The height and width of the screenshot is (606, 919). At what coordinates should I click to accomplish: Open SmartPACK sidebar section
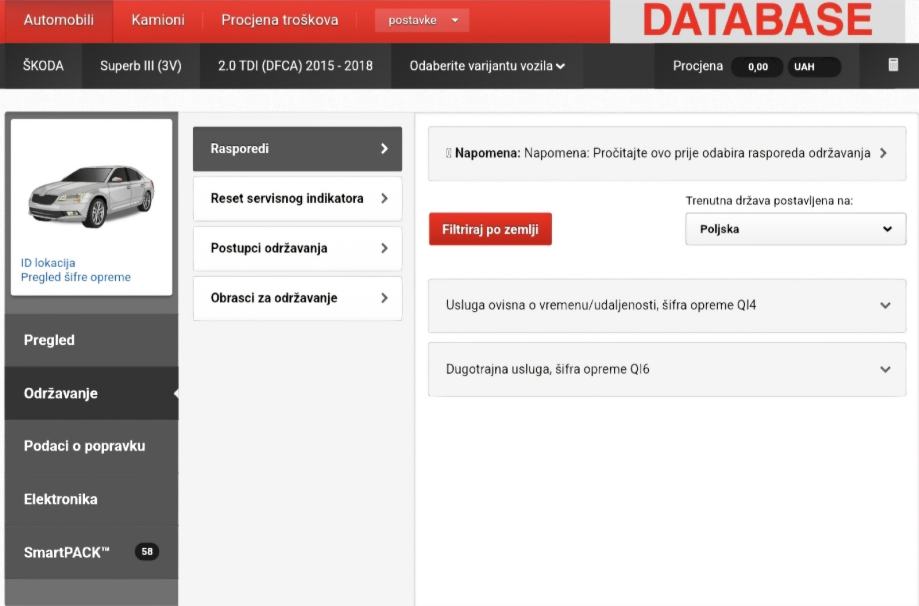pyautogui.click(x=91, y=552)
